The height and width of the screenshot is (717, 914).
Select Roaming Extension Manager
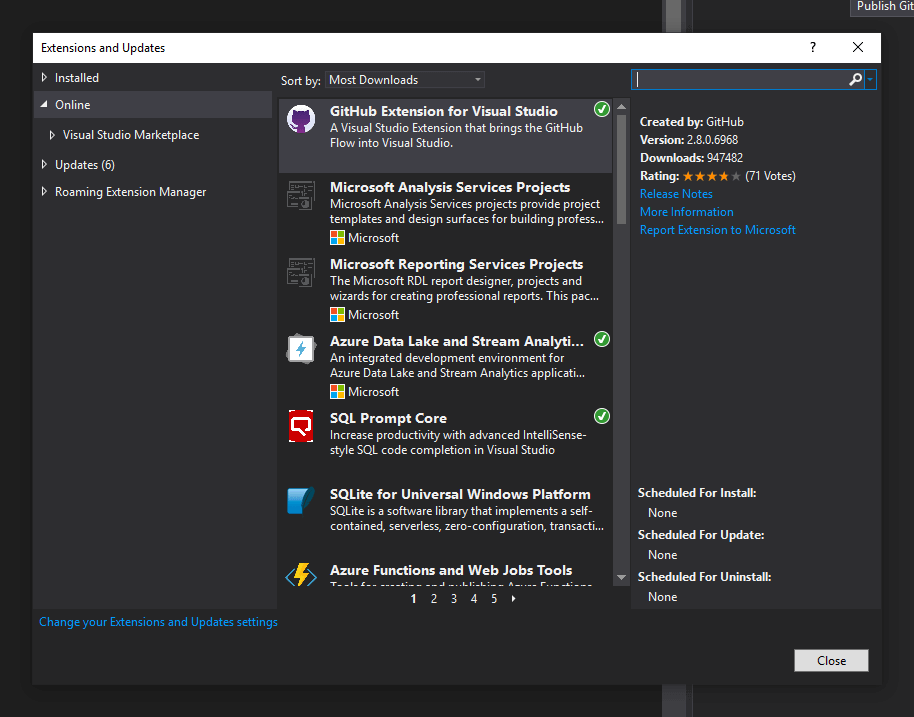131,192
